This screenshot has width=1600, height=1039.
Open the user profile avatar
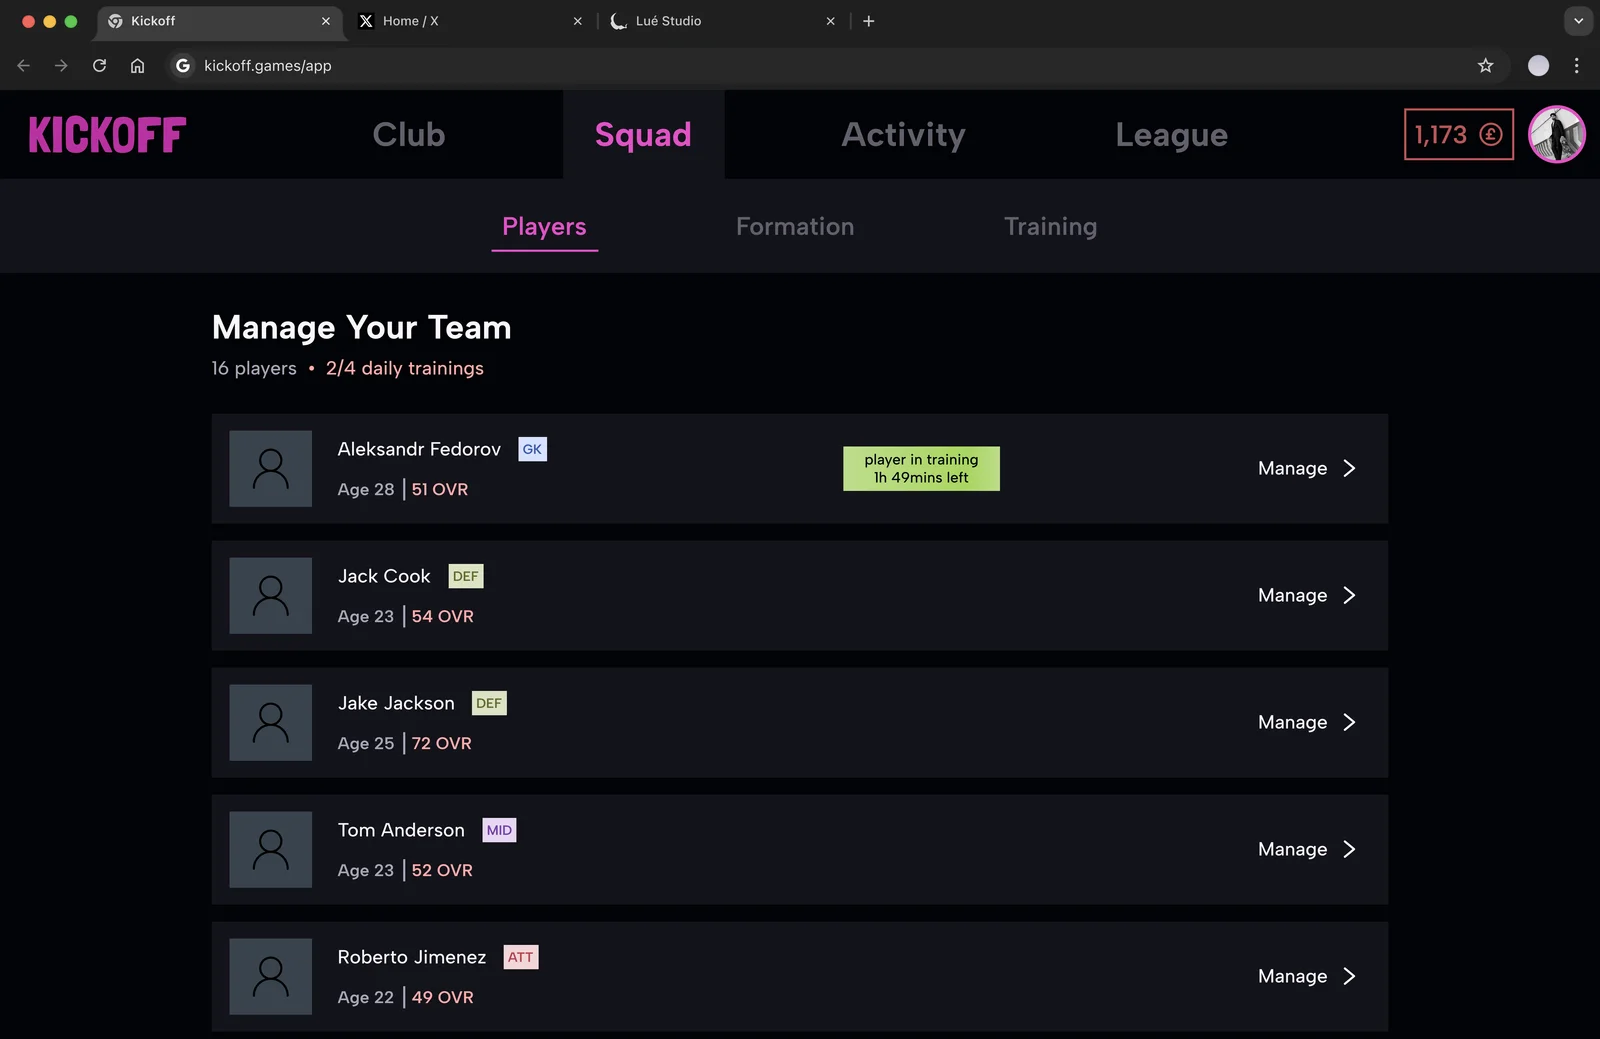[x=1557, y=134]
